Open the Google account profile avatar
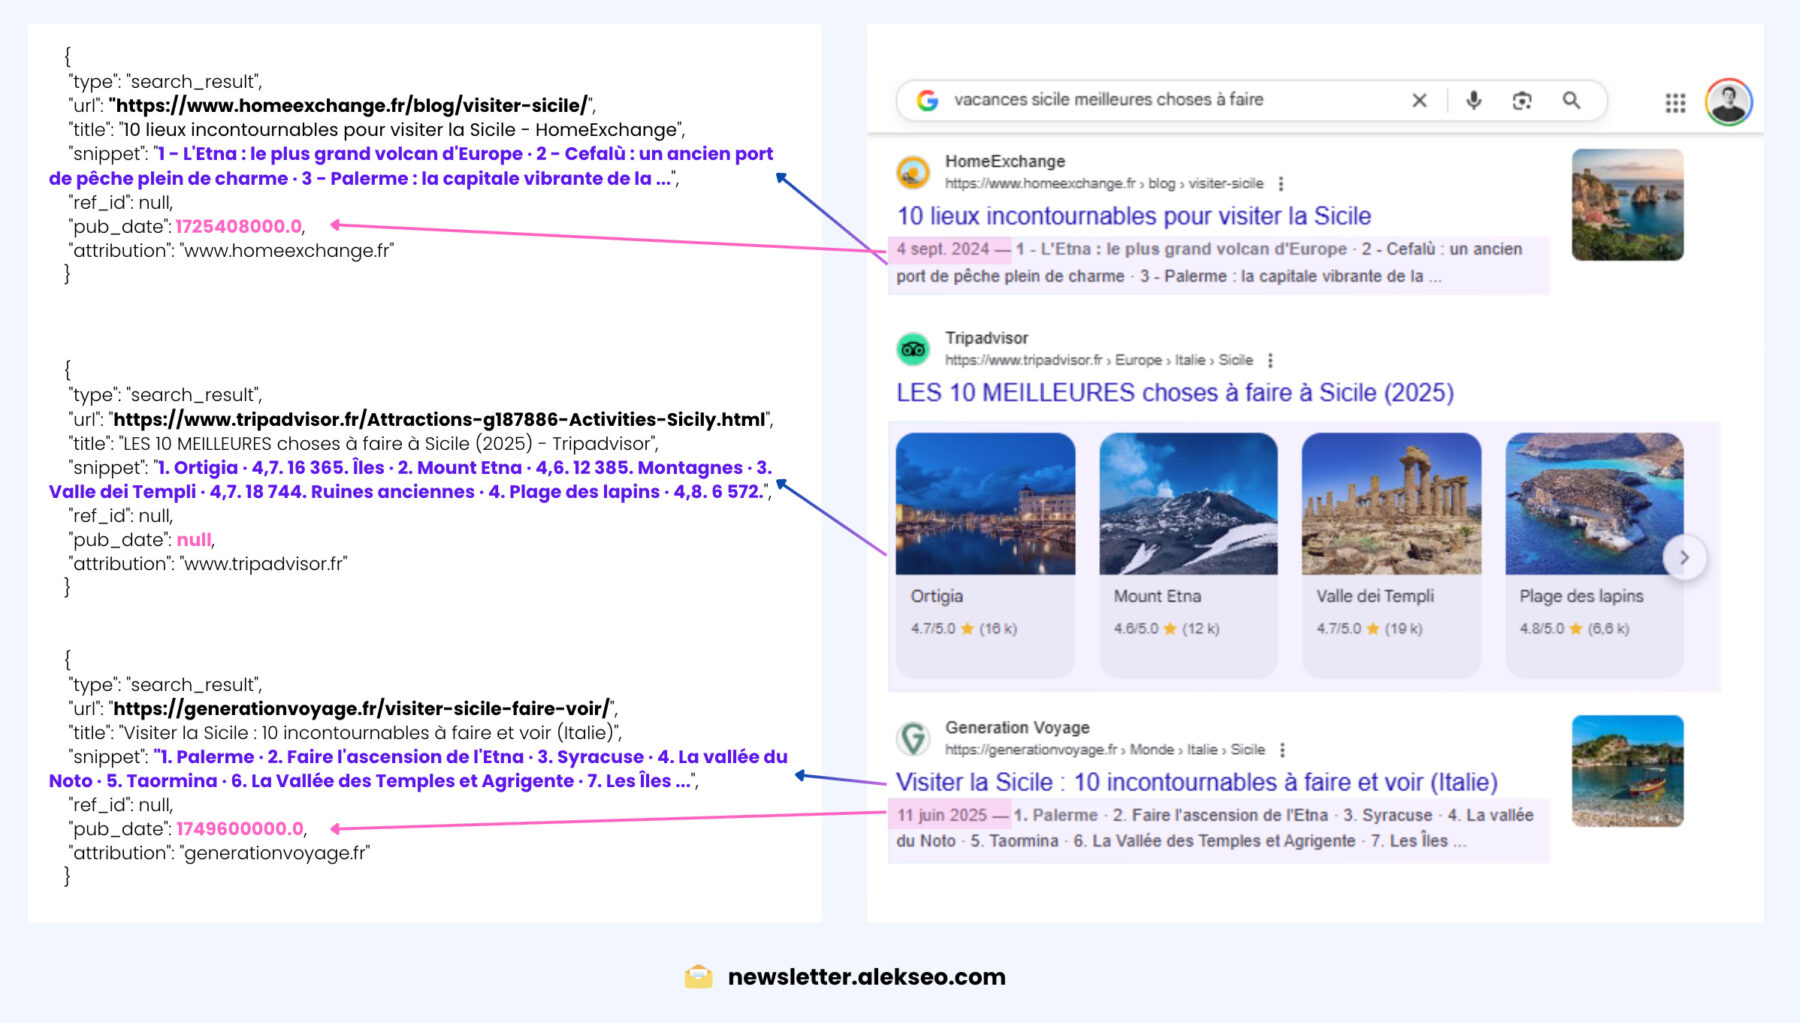Image resolution: width=1800 pixels, height=1023 pixels. point(1728,101)
